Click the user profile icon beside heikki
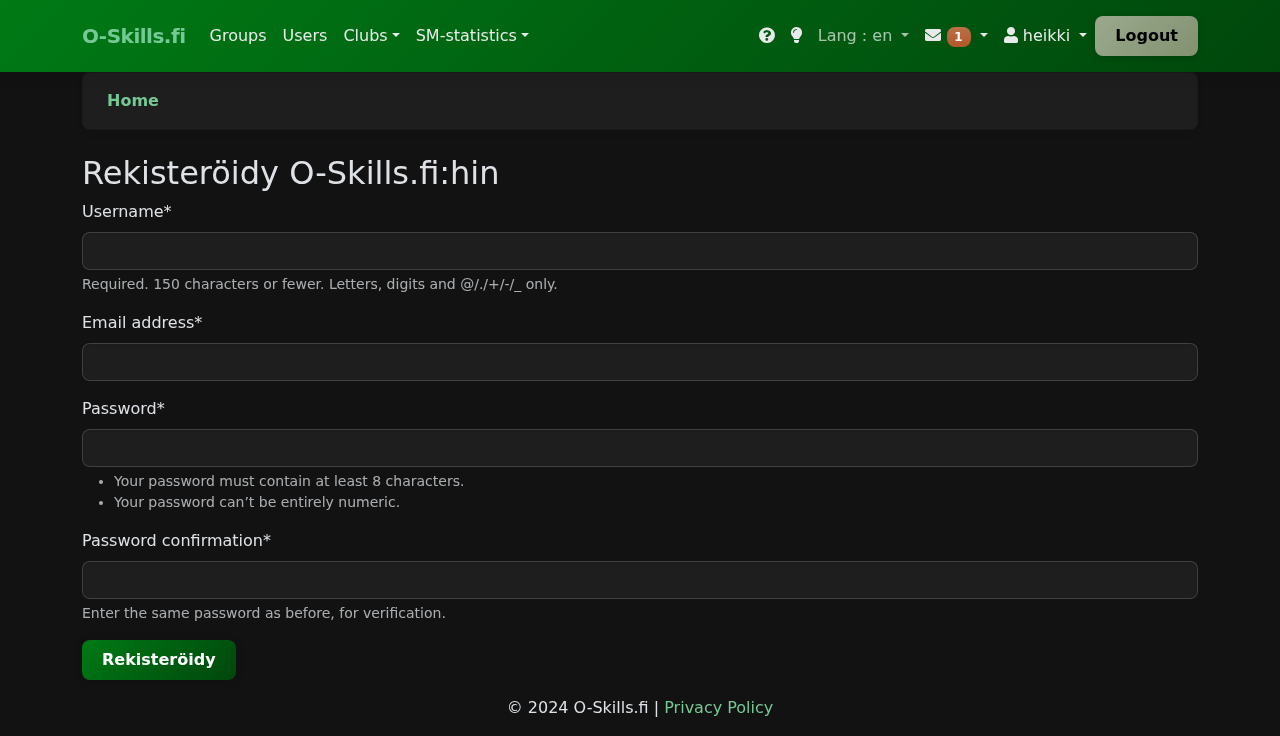 tap(1011, 36)
